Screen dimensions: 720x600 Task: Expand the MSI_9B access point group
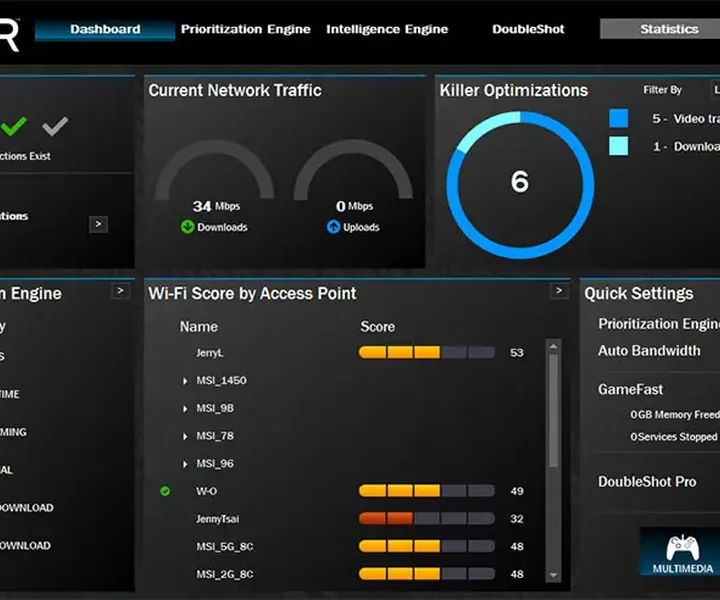click(185, 409)
